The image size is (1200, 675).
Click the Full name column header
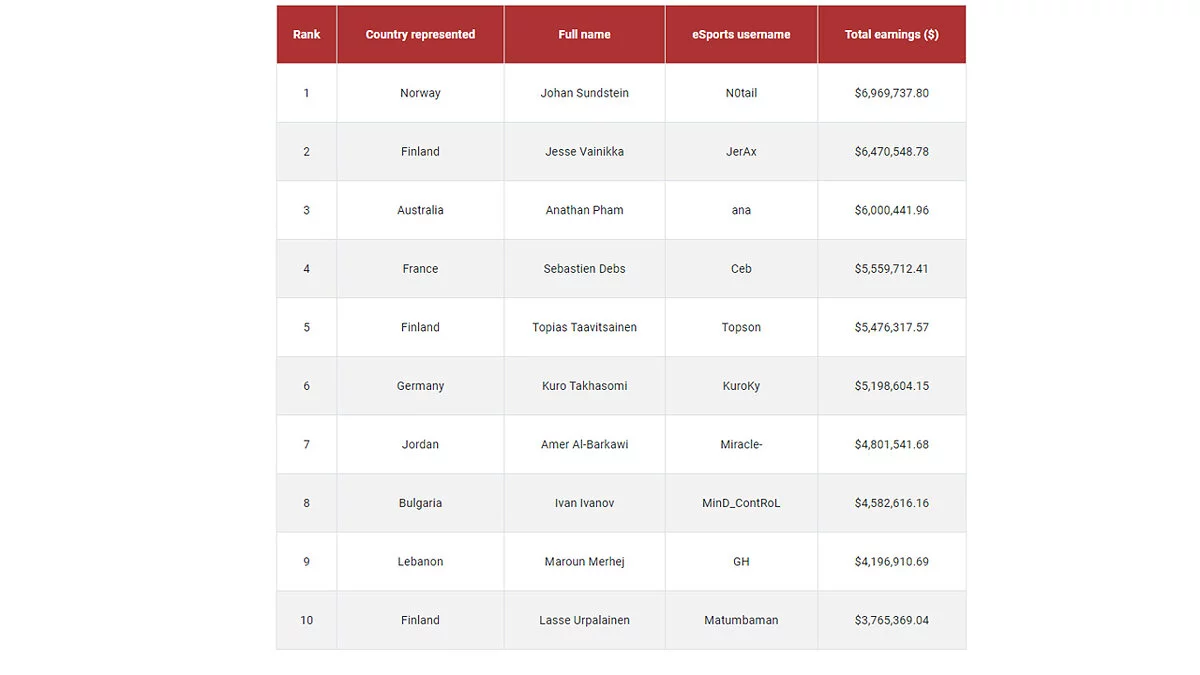click(584, 34)
